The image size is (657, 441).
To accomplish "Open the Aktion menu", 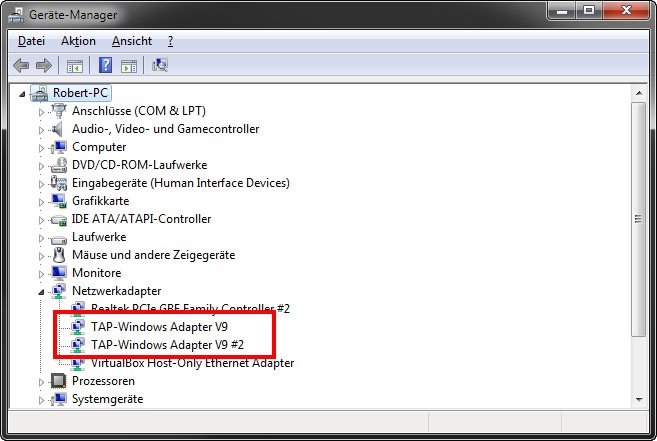I will point(78,41).
